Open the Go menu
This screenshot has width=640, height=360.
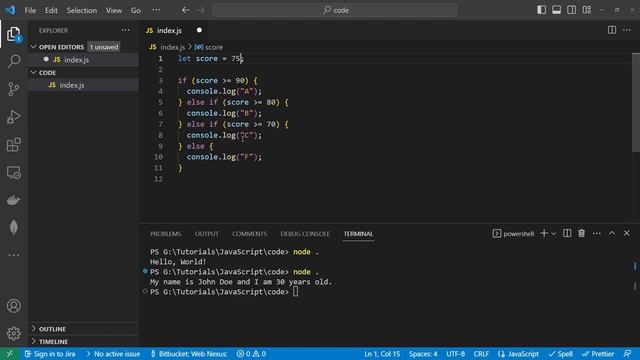pyautogui.click(x=136, y=10)
